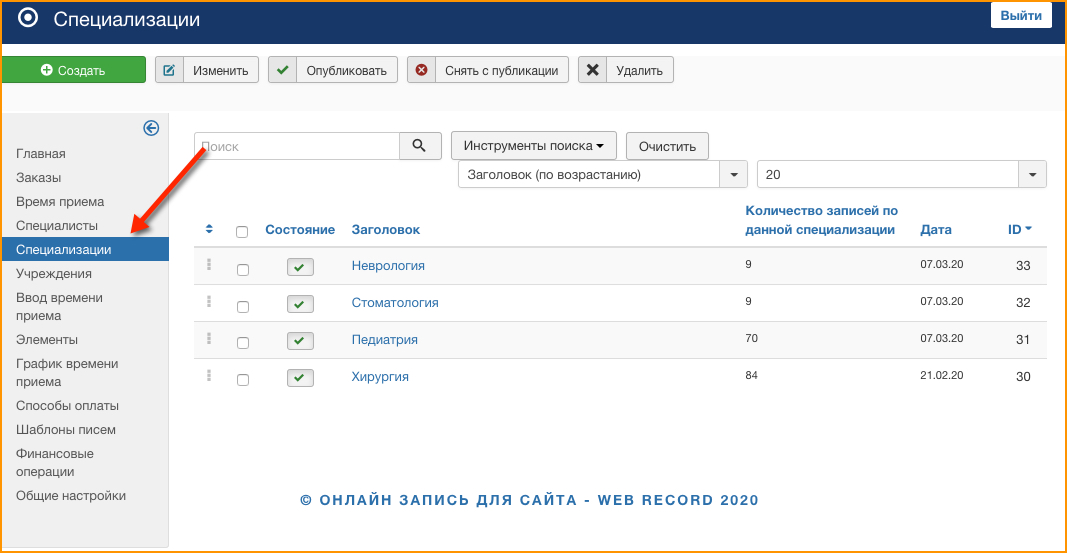Screen dimensions: 1067x553
Task: Collapse the sidebar with the left-arrow circle icon
Action: point(151,128)
